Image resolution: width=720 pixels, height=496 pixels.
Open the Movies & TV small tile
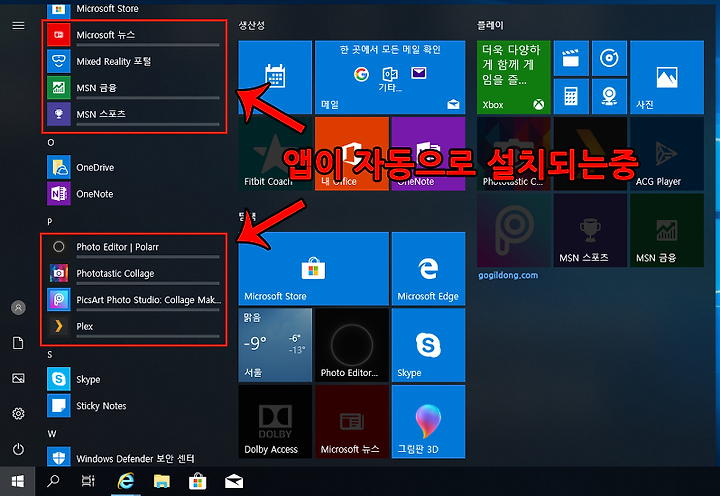coord(571,58)
